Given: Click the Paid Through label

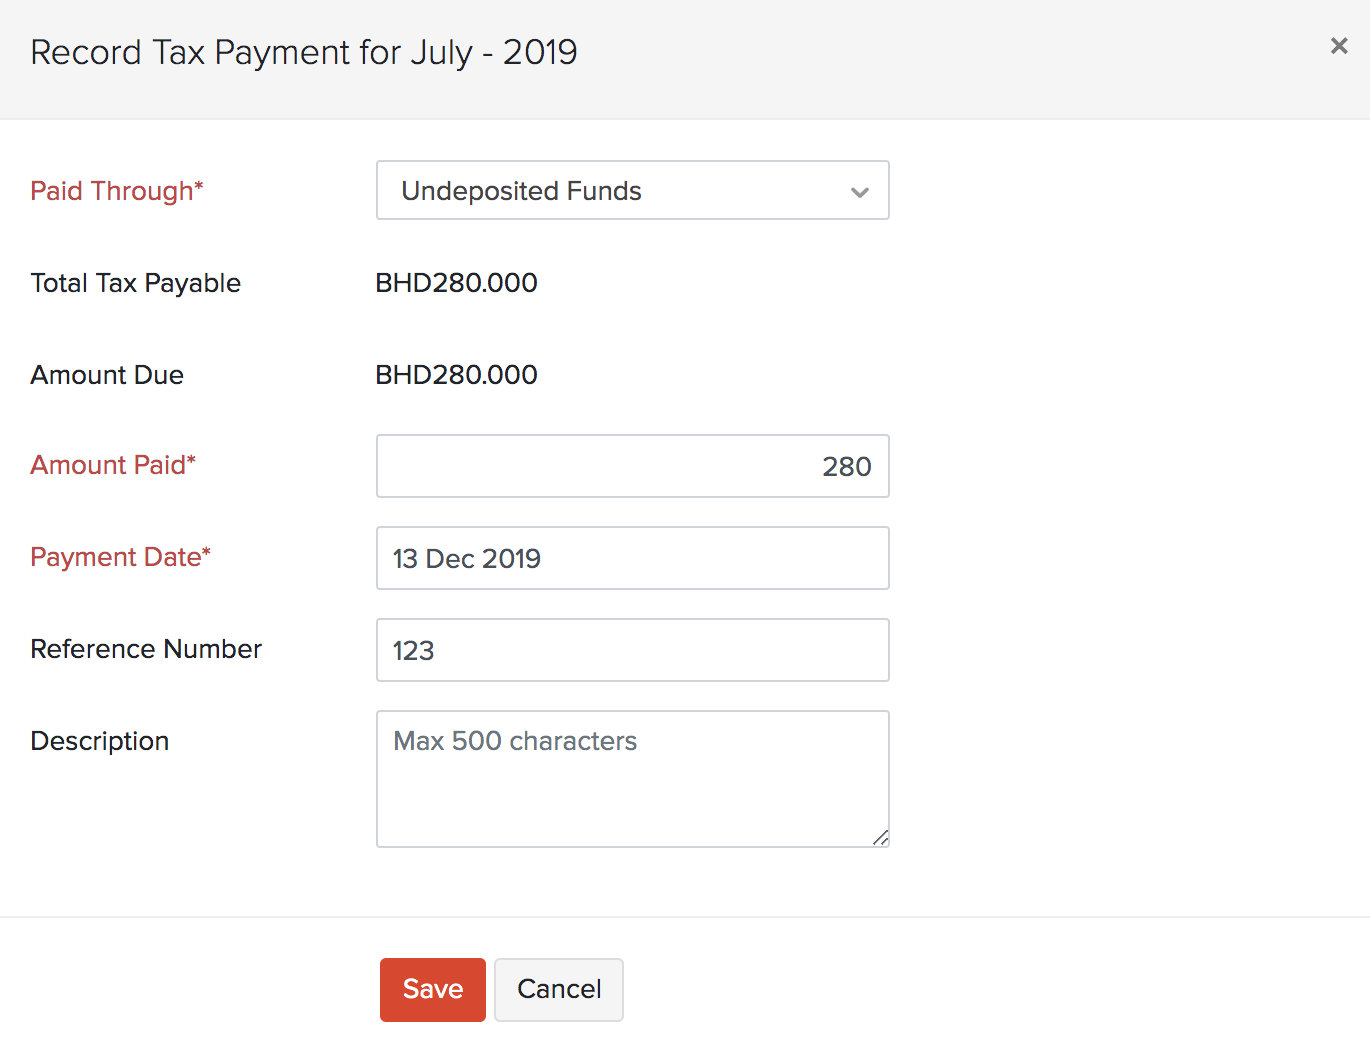Looking at the screenshot, I should click(x=116, y=191).
